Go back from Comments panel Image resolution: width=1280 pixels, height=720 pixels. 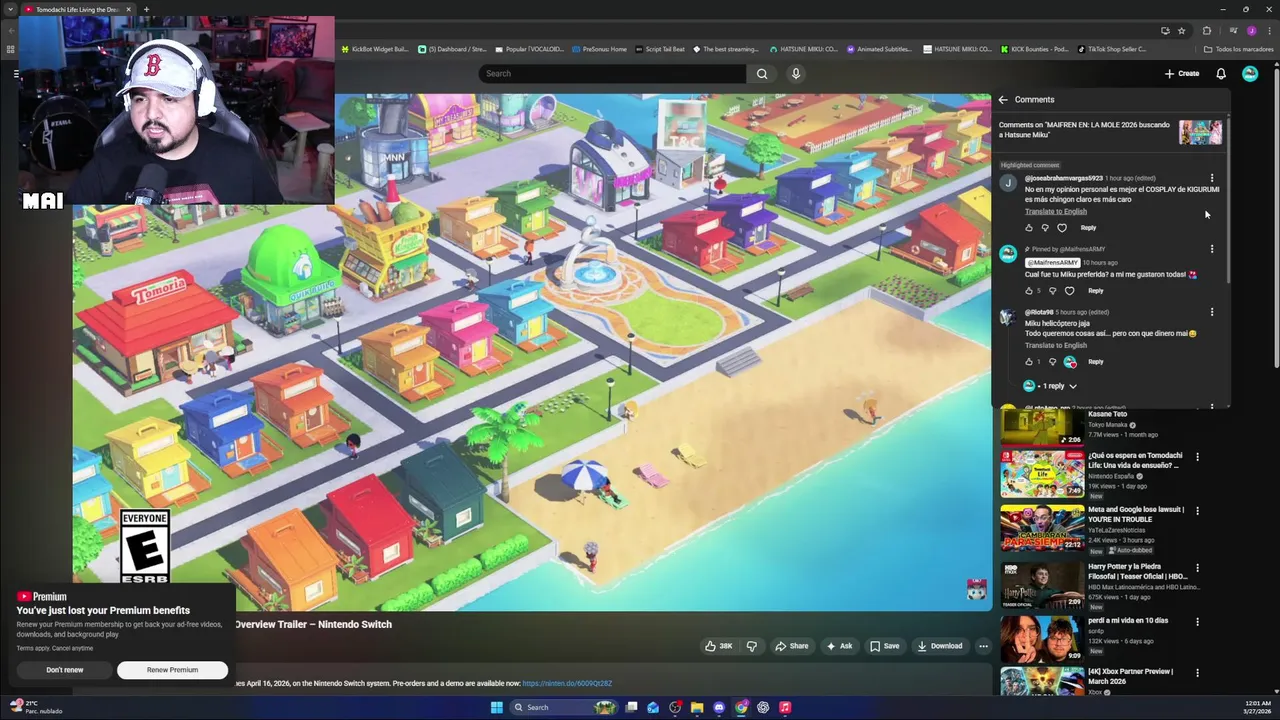click(1003, 99)
